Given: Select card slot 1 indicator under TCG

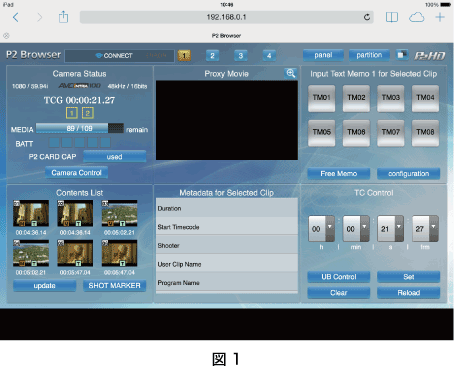Looking at the screenshot, I should pos(72,113).
